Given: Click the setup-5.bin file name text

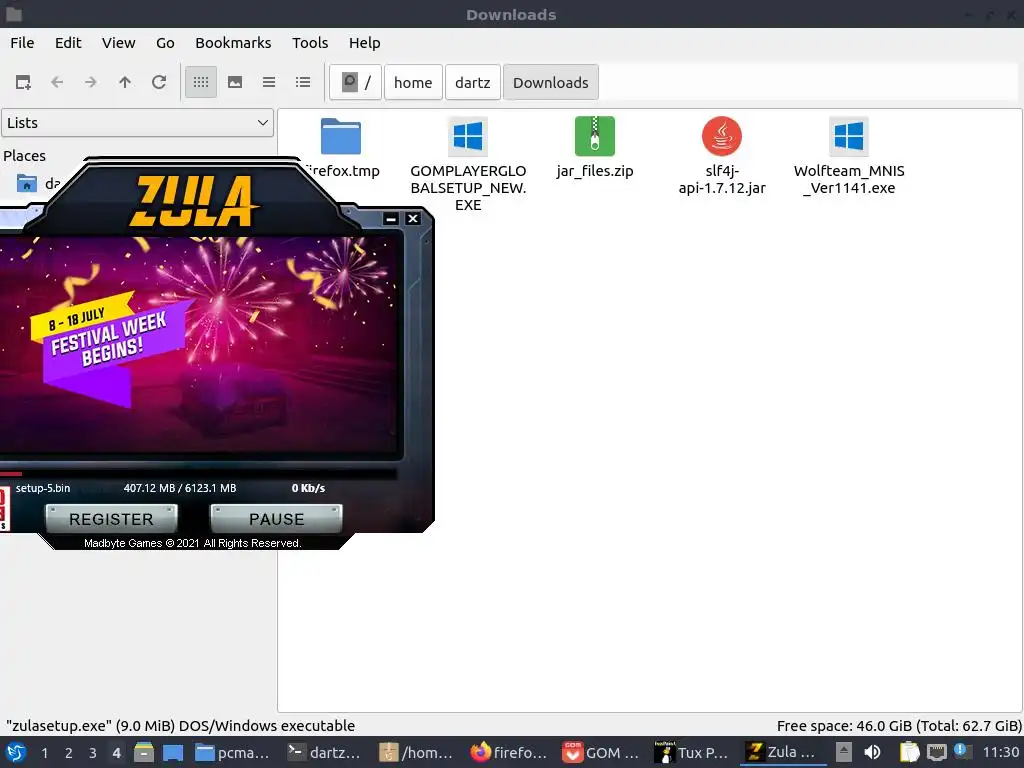Looking at the screenshot, I should point(43,488).
